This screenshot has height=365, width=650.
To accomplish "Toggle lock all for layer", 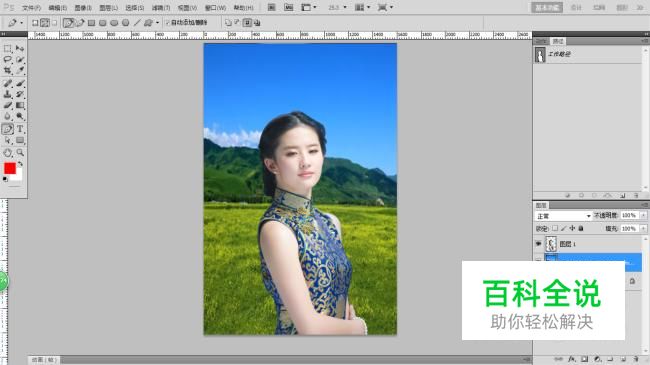I will [581, 229].
